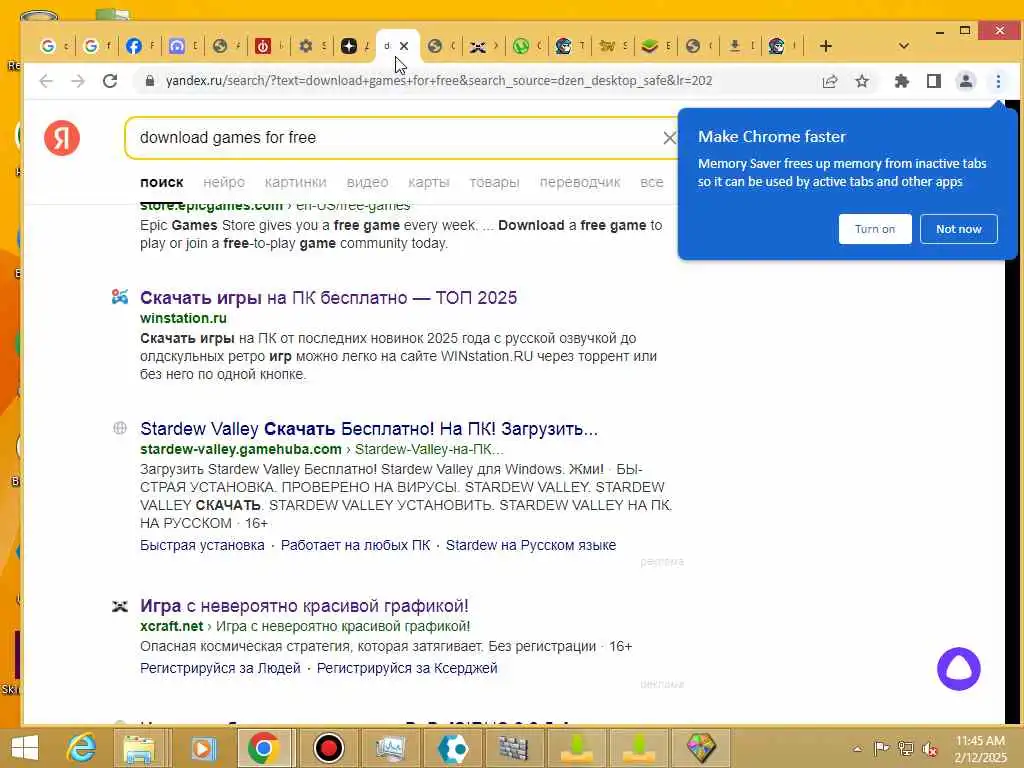Click the muted volume tray icon

coord(929,749)
